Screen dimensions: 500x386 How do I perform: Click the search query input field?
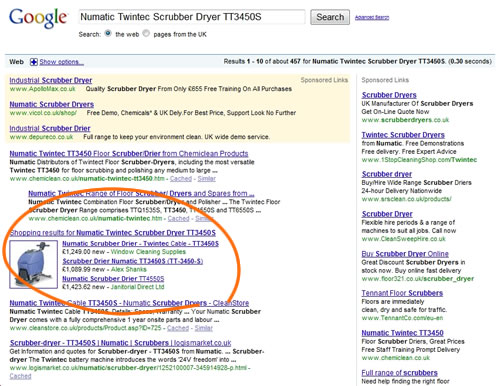(192, 17)
